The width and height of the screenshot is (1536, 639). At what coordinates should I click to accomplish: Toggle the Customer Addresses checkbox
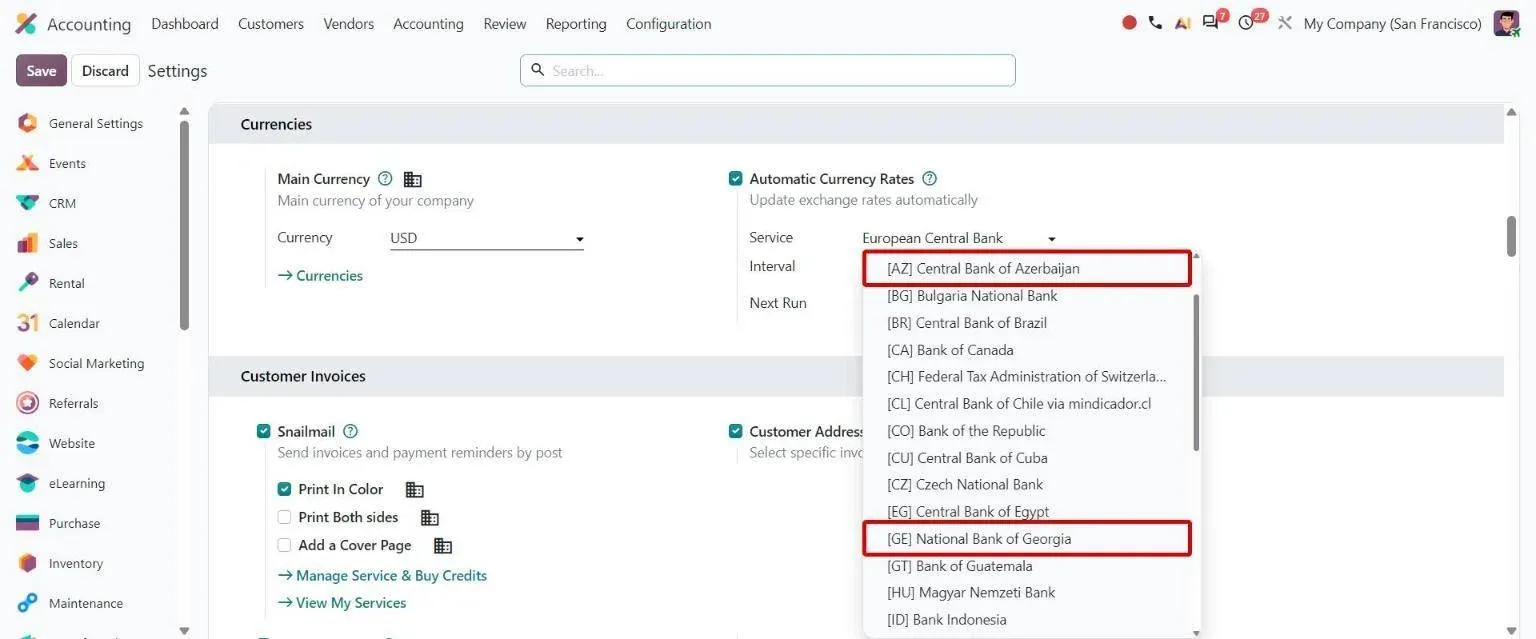click(x=736, y=431)
